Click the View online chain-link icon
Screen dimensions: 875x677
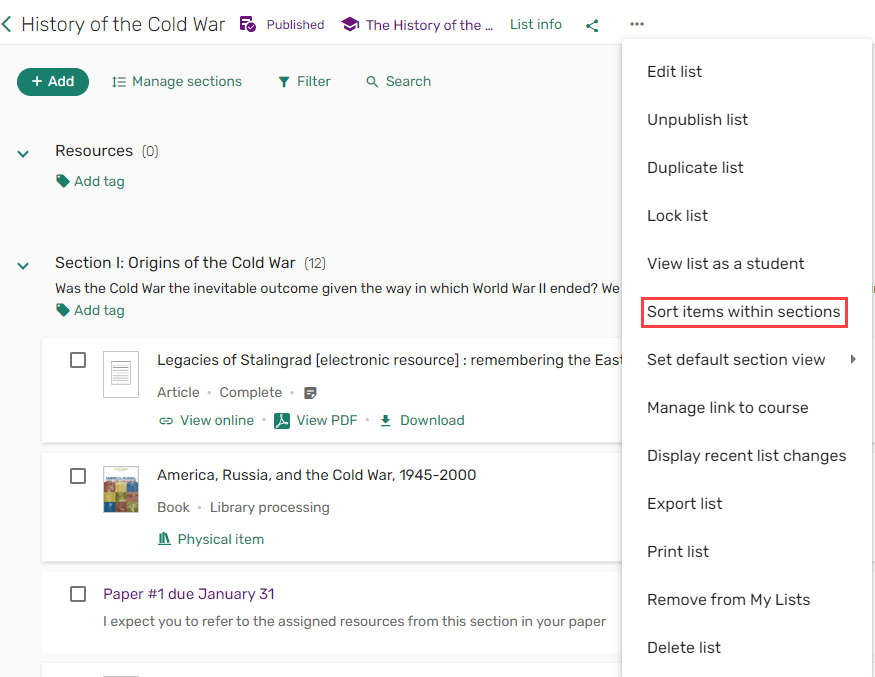(166, 421)
